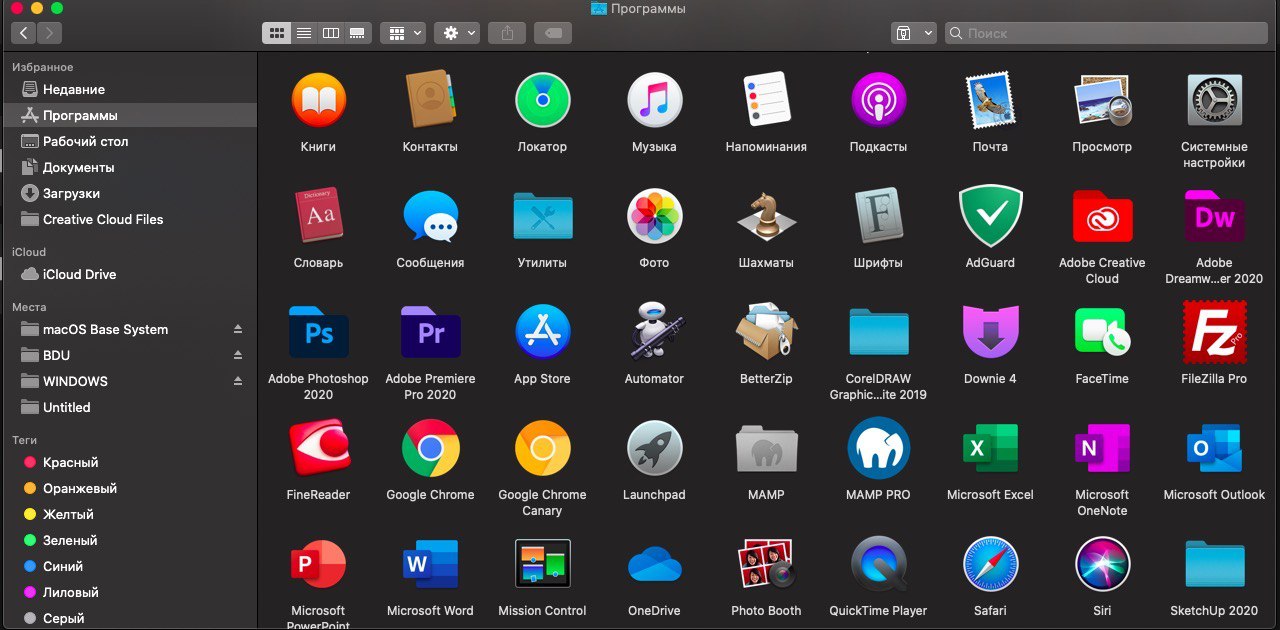Open CorelDRAW Graphics Suite 2019 folder
Screen dimensions: 1280x630
click(878, 332)
